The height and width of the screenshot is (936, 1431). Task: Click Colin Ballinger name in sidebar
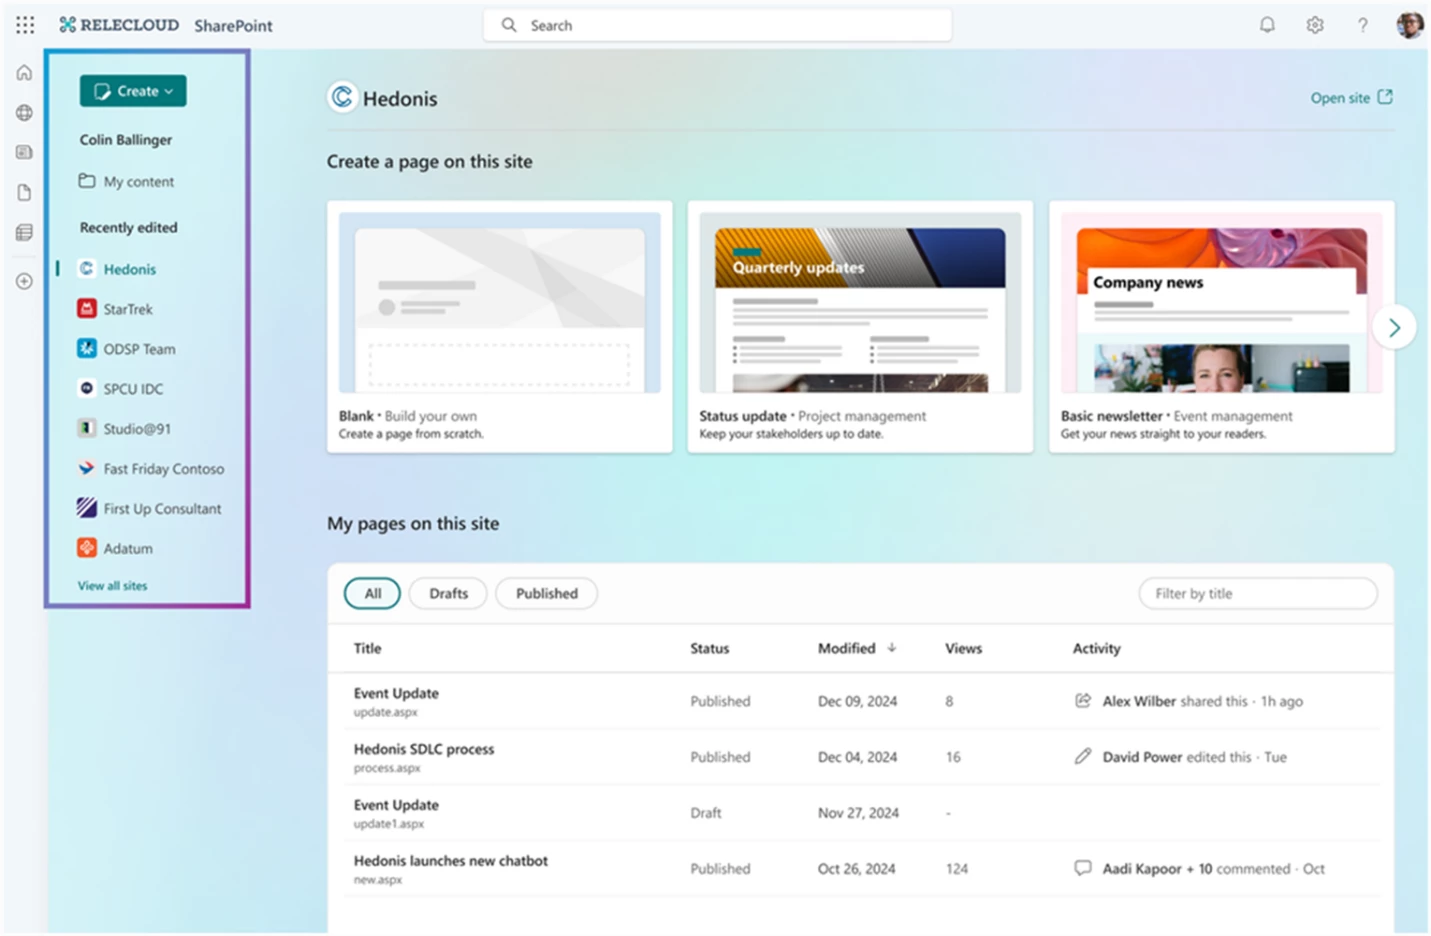click(126, 140)
